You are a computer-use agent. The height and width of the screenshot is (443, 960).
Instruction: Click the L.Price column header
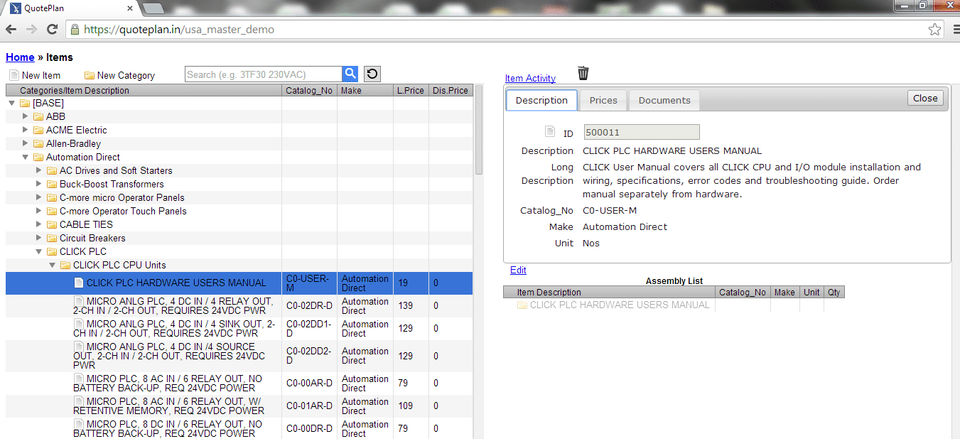tap(411, 91)
